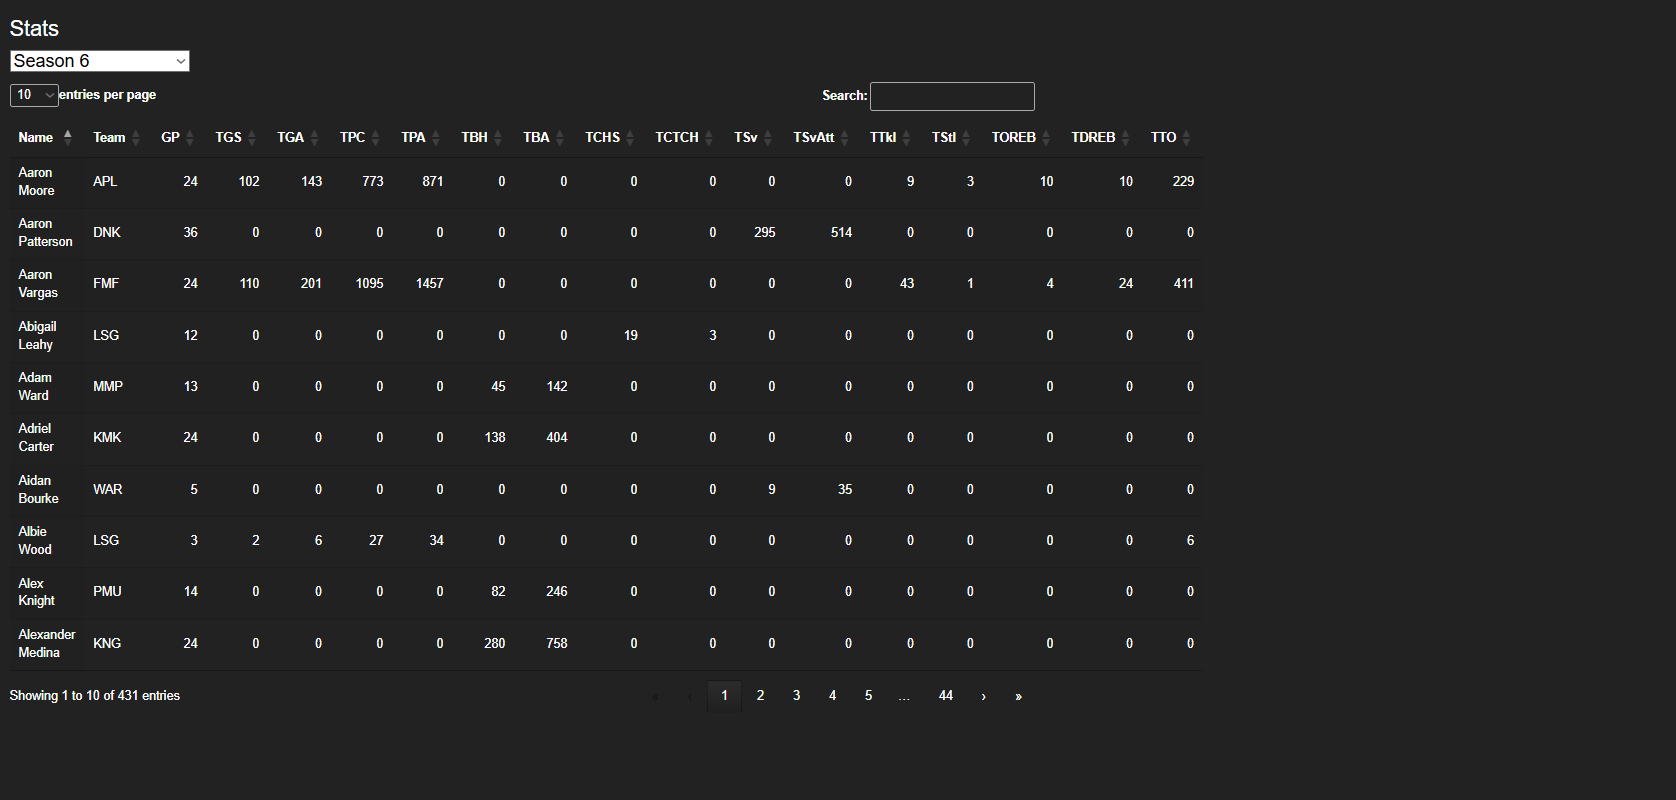The image size is (1676, 800).
Task: Click the next page arrow
Action: pyautogui.click(x=983, y=696)
